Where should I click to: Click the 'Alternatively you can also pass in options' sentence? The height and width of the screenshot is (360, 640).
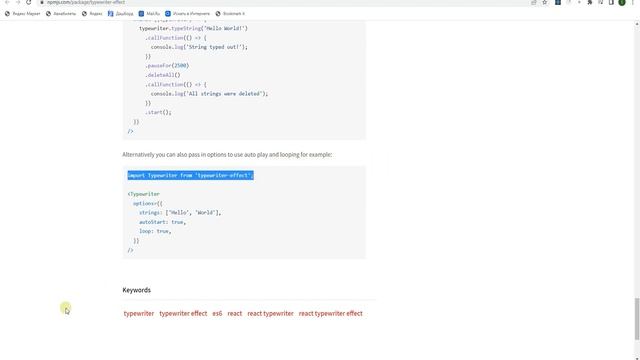coord(227,155)
